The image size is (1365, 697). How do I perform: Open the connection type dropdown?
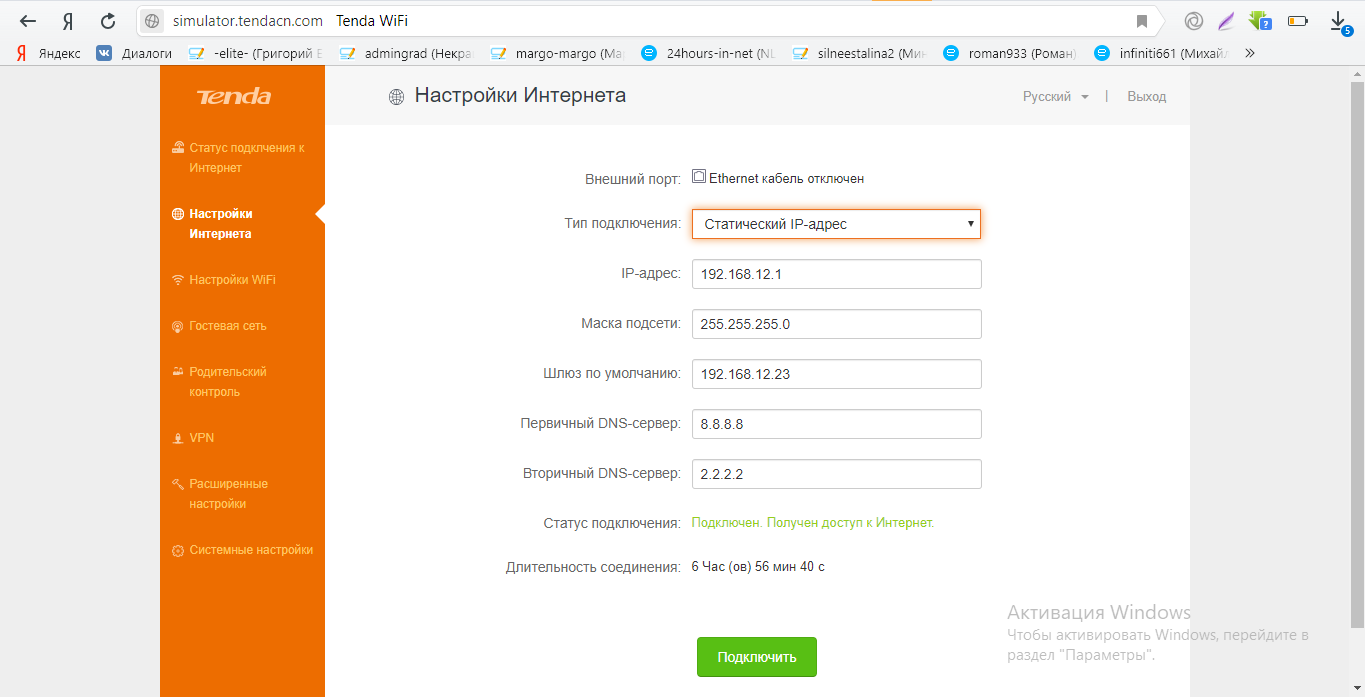[x=836, y=224]
